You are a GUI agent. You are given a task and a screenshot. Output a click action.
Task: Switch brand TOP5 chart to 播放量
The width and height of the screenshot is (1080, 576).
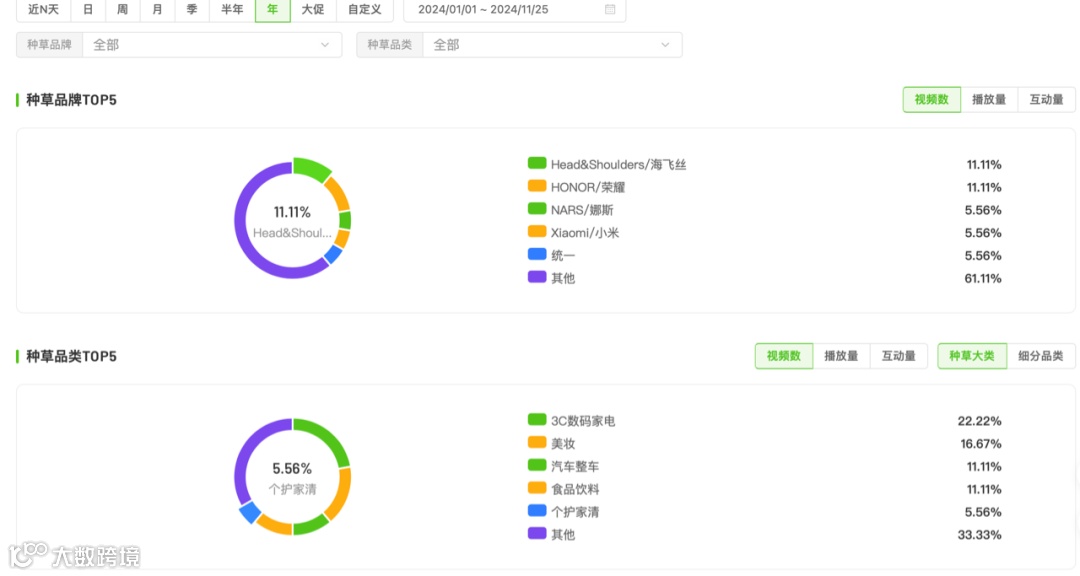[x=988, y=100]
